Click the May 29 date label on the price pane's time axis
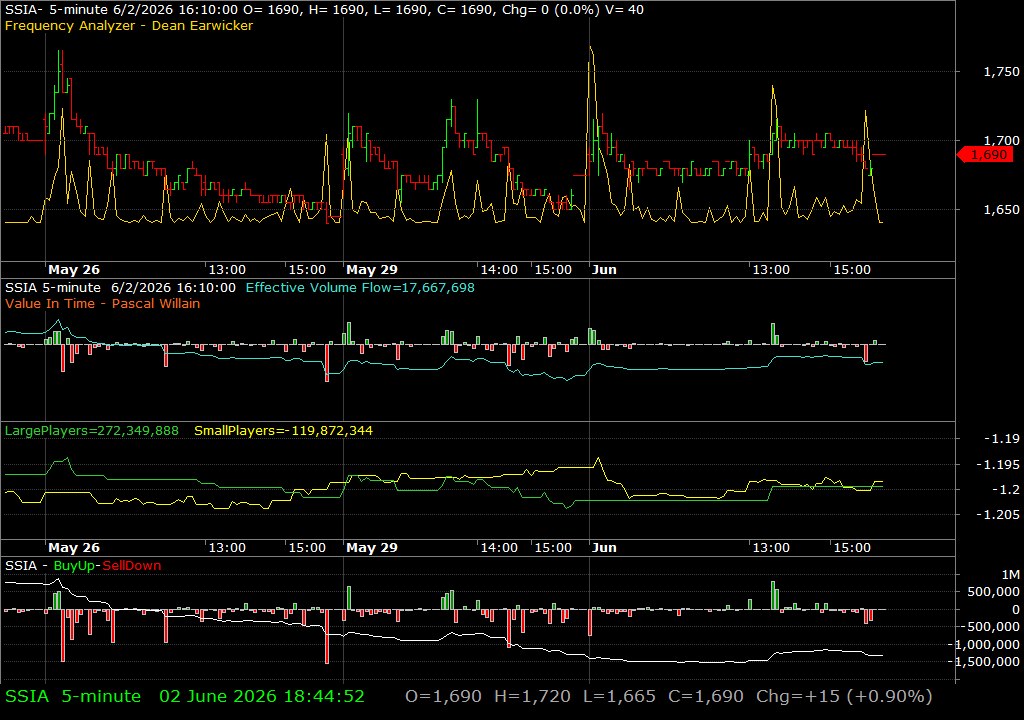 [372, 270]
